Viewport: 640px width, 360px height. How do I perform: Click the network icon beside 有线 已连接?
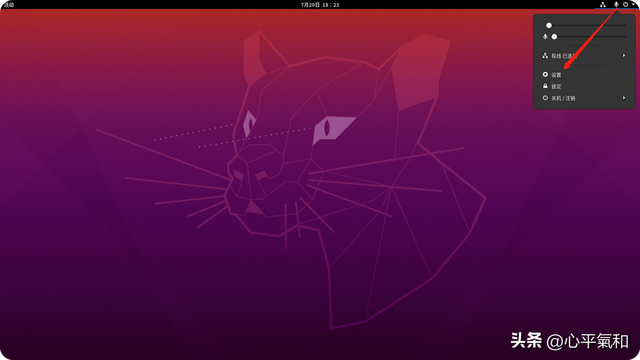(x=545, y=56)
